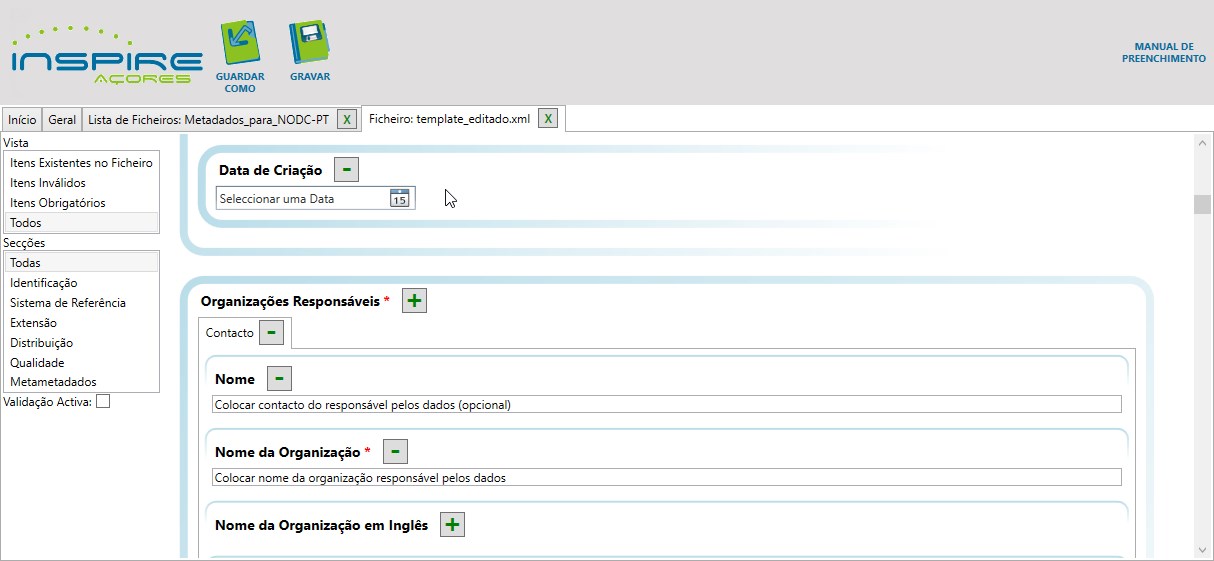The width and height of the screenshot is (1214, 561).
Task: Select Itens Obrigatórios in the Vista list
Action: pos(57,203)
